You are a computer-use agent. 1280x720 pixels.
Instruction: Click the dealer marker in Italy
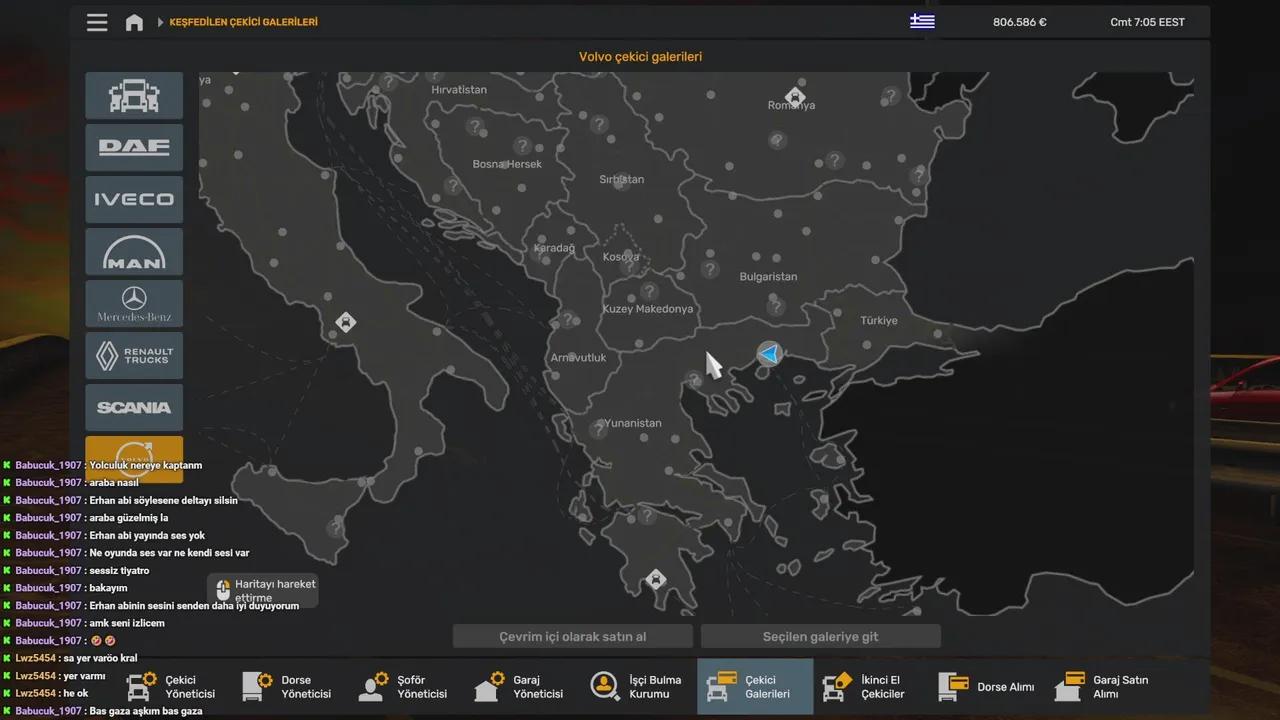pyautogui.click(x=345, y=322)
